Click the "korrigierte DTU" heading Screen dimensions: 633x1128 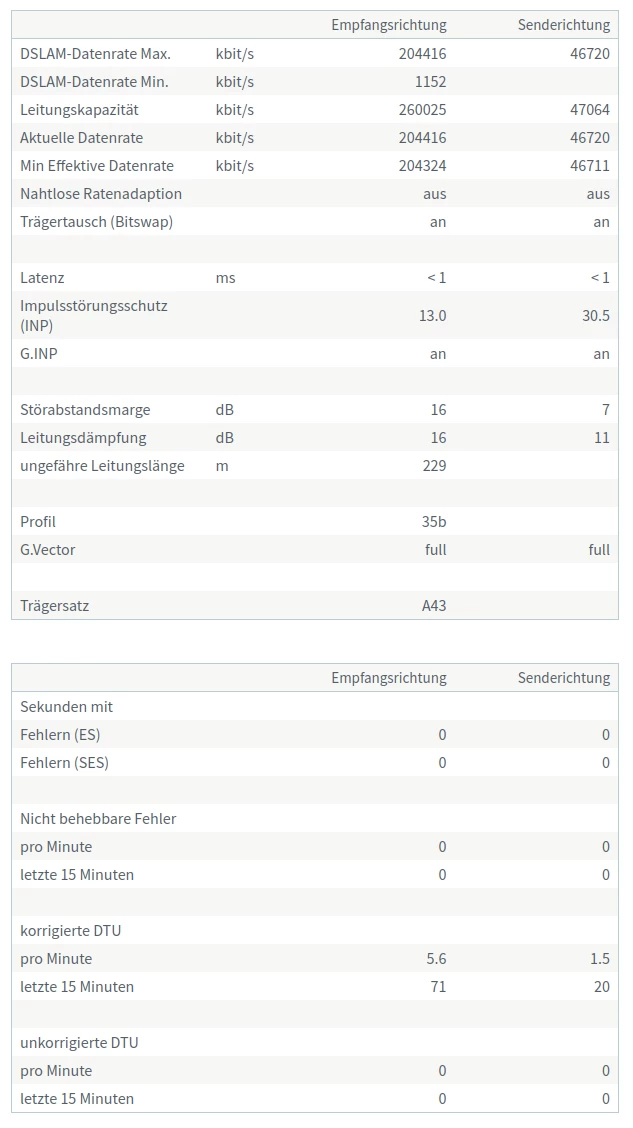pyautogui.click(x=70, y=931)
